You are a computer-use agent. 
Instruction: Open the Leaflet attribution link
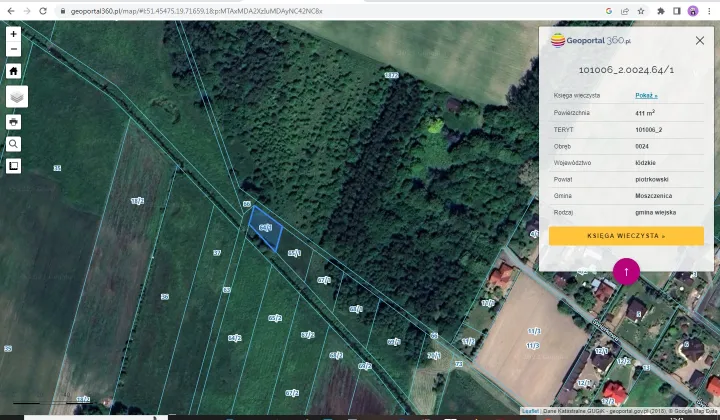point(530,411)
